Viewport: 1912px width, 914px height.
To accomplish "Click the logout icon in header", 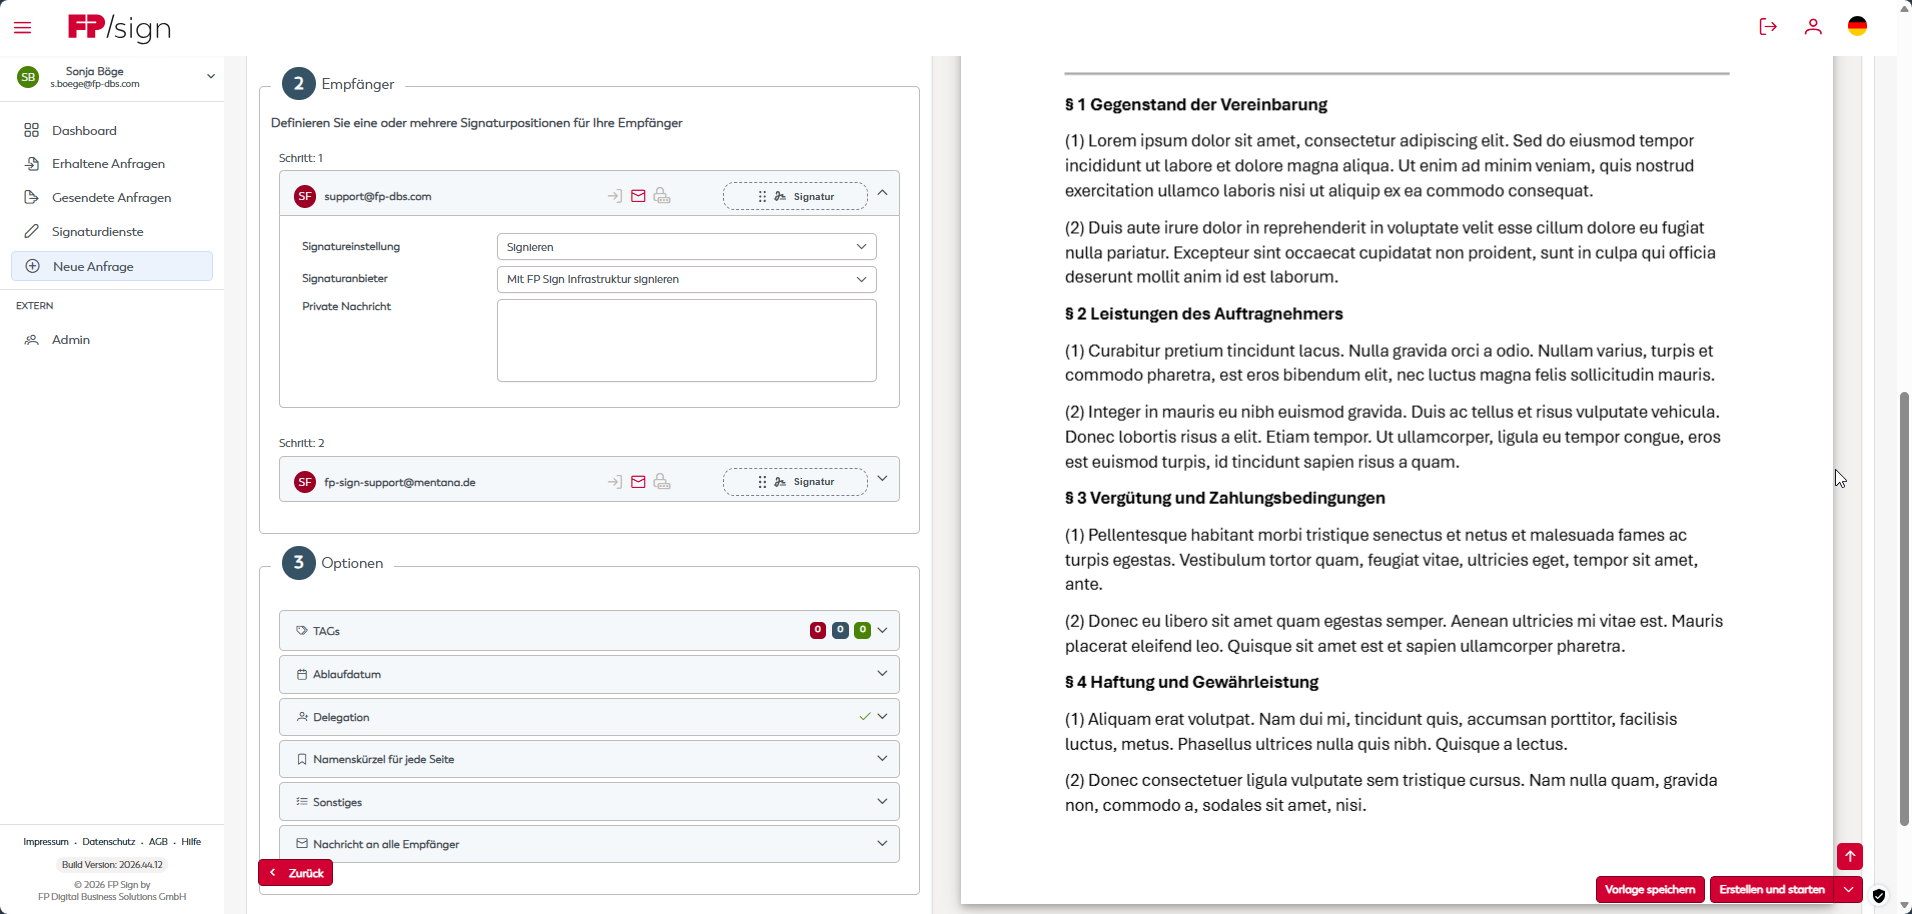I will point(1768,27).
